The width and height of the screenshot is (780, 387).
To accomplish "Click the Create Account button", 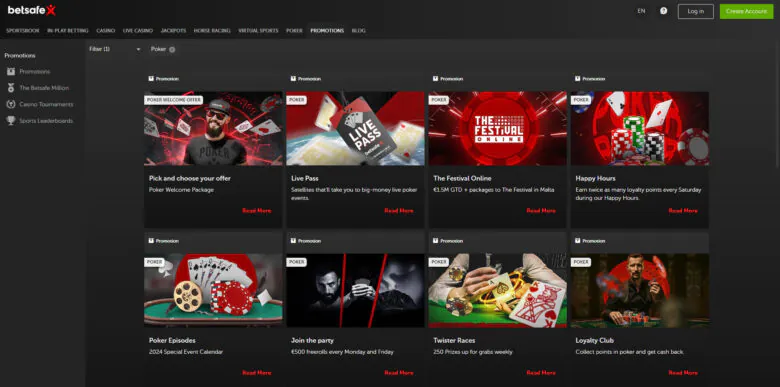I will click(x=746, y=11).
